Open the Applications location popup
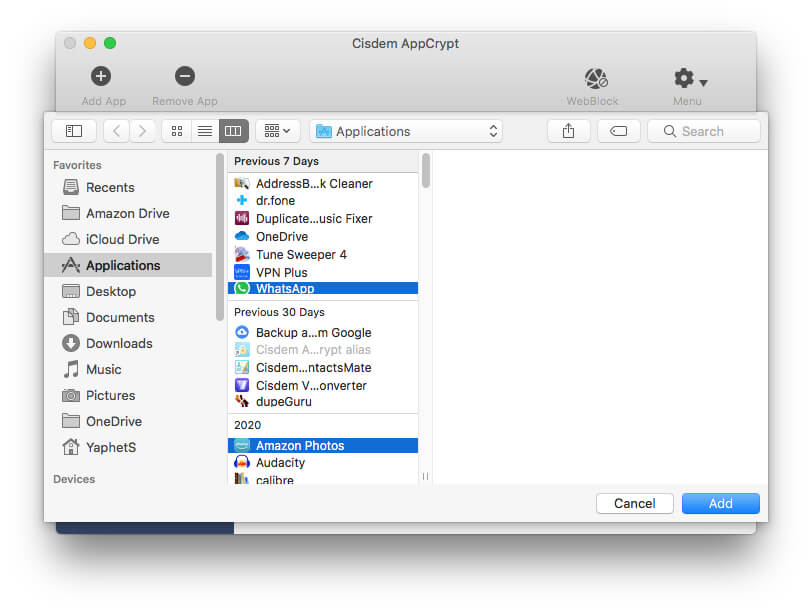The width and height of the screenshot is (812, 614). tap(406, 131)
